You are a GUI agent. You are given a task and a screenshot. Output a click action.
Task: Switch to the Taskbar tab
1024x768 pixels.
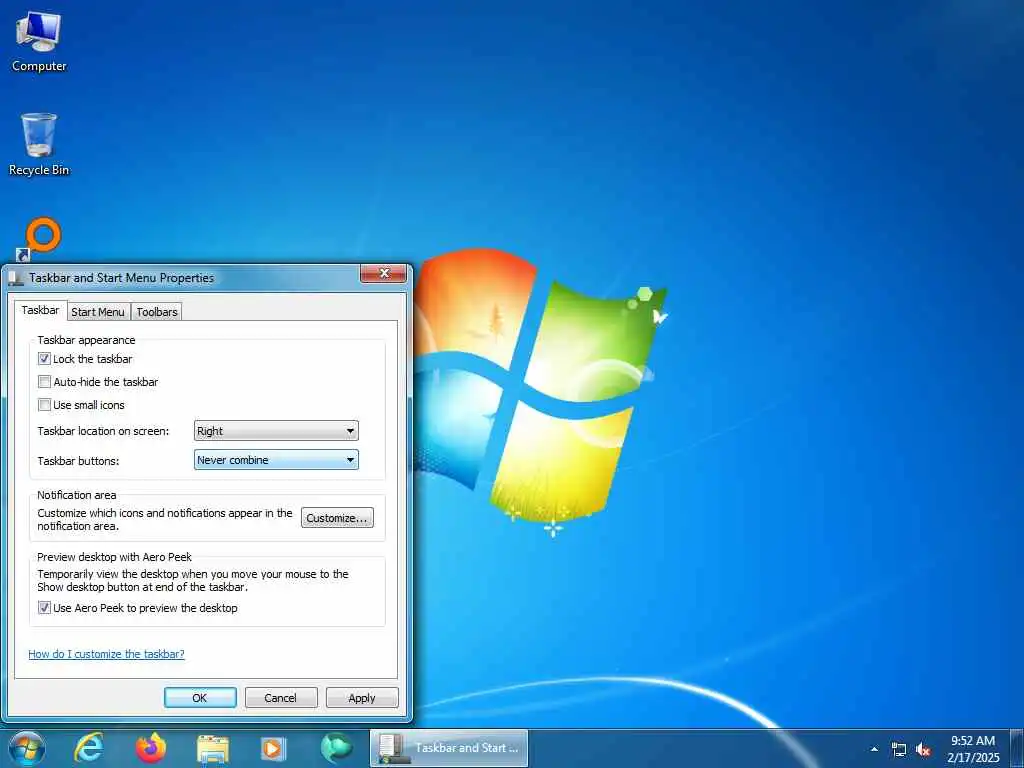40,310
